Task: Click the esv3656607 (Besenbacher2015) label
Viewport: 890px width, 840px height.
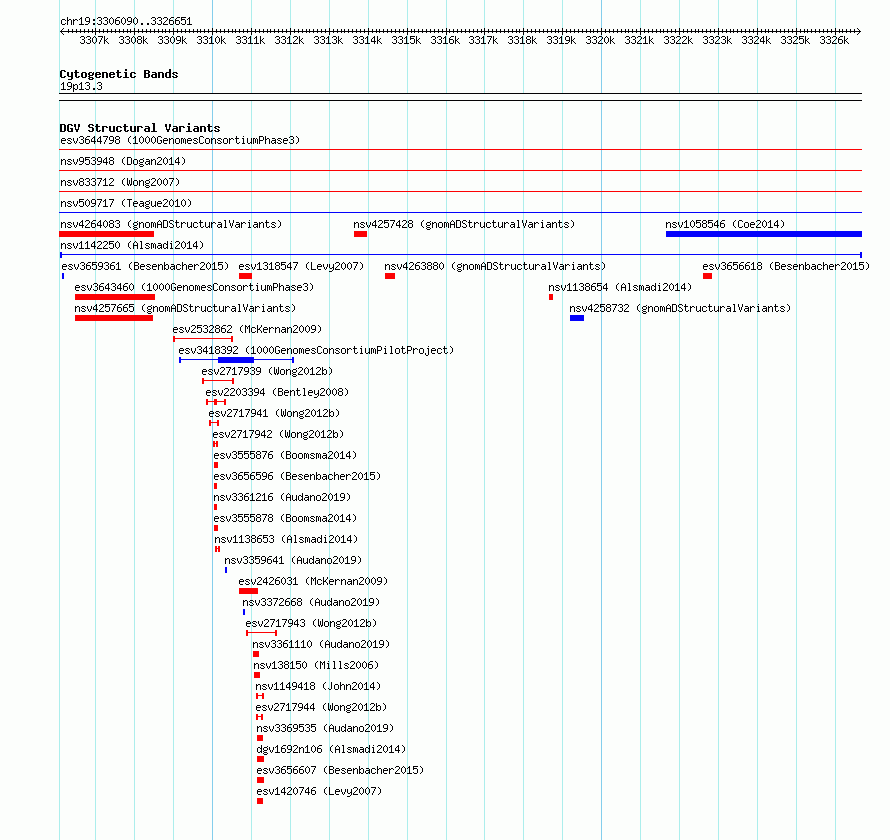Action: click(340, 770)
